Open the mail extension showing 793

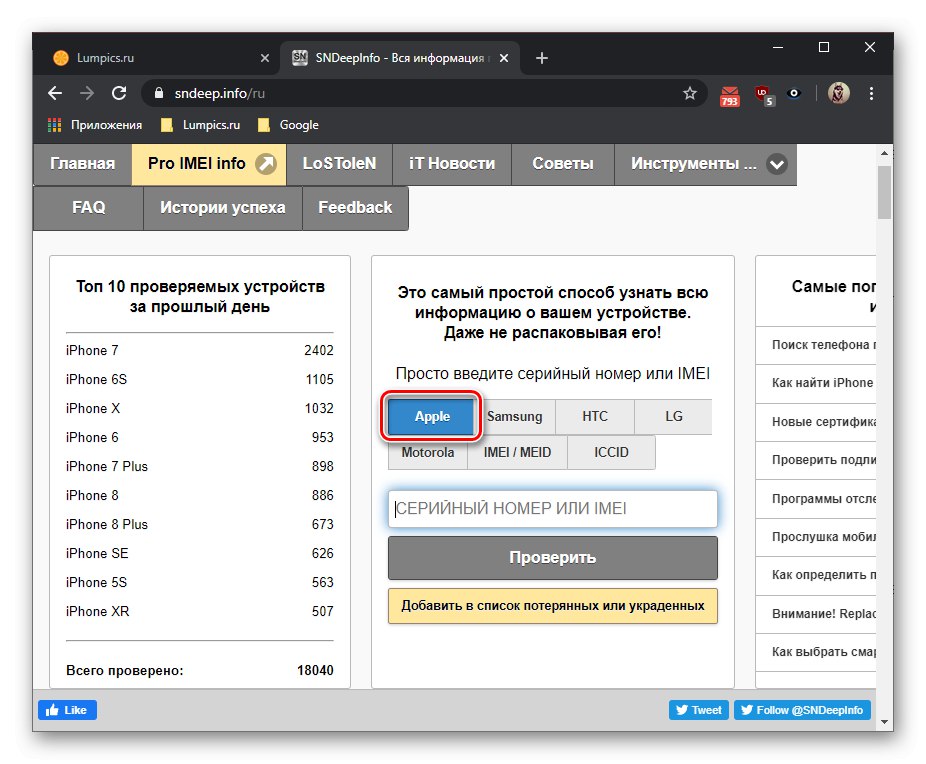(x=729, y=95)
